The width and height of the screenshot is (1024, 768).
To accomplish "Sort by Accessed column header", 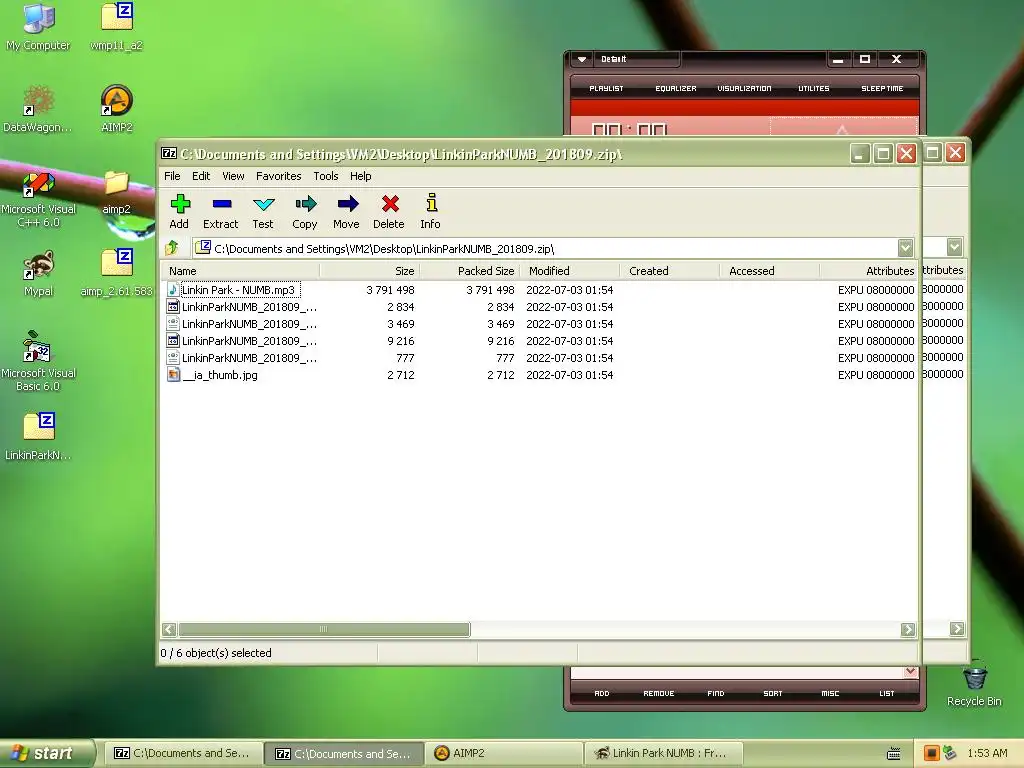I will click(769, 271).
